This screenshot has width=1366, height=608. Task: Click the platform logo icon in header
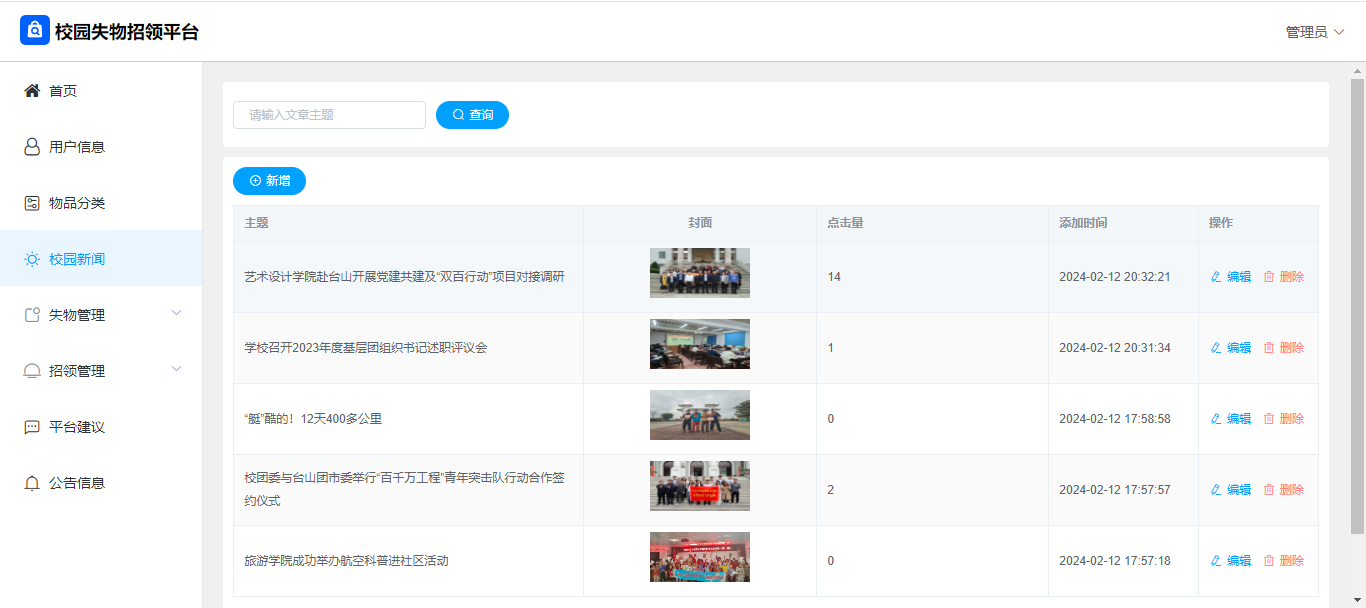(x=34, y=31)
